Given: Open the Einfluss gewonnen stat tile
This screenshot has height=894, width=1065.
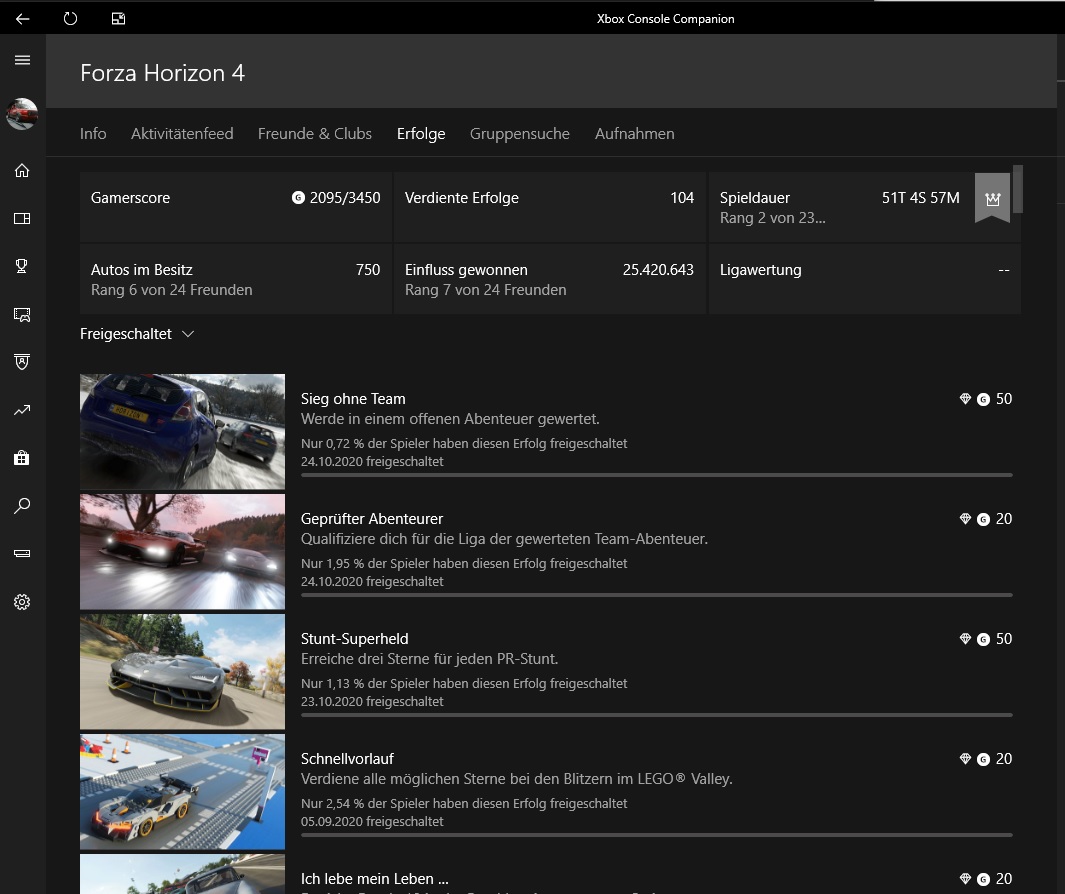Looking at the screenshot, I should (x=549, y=279).
